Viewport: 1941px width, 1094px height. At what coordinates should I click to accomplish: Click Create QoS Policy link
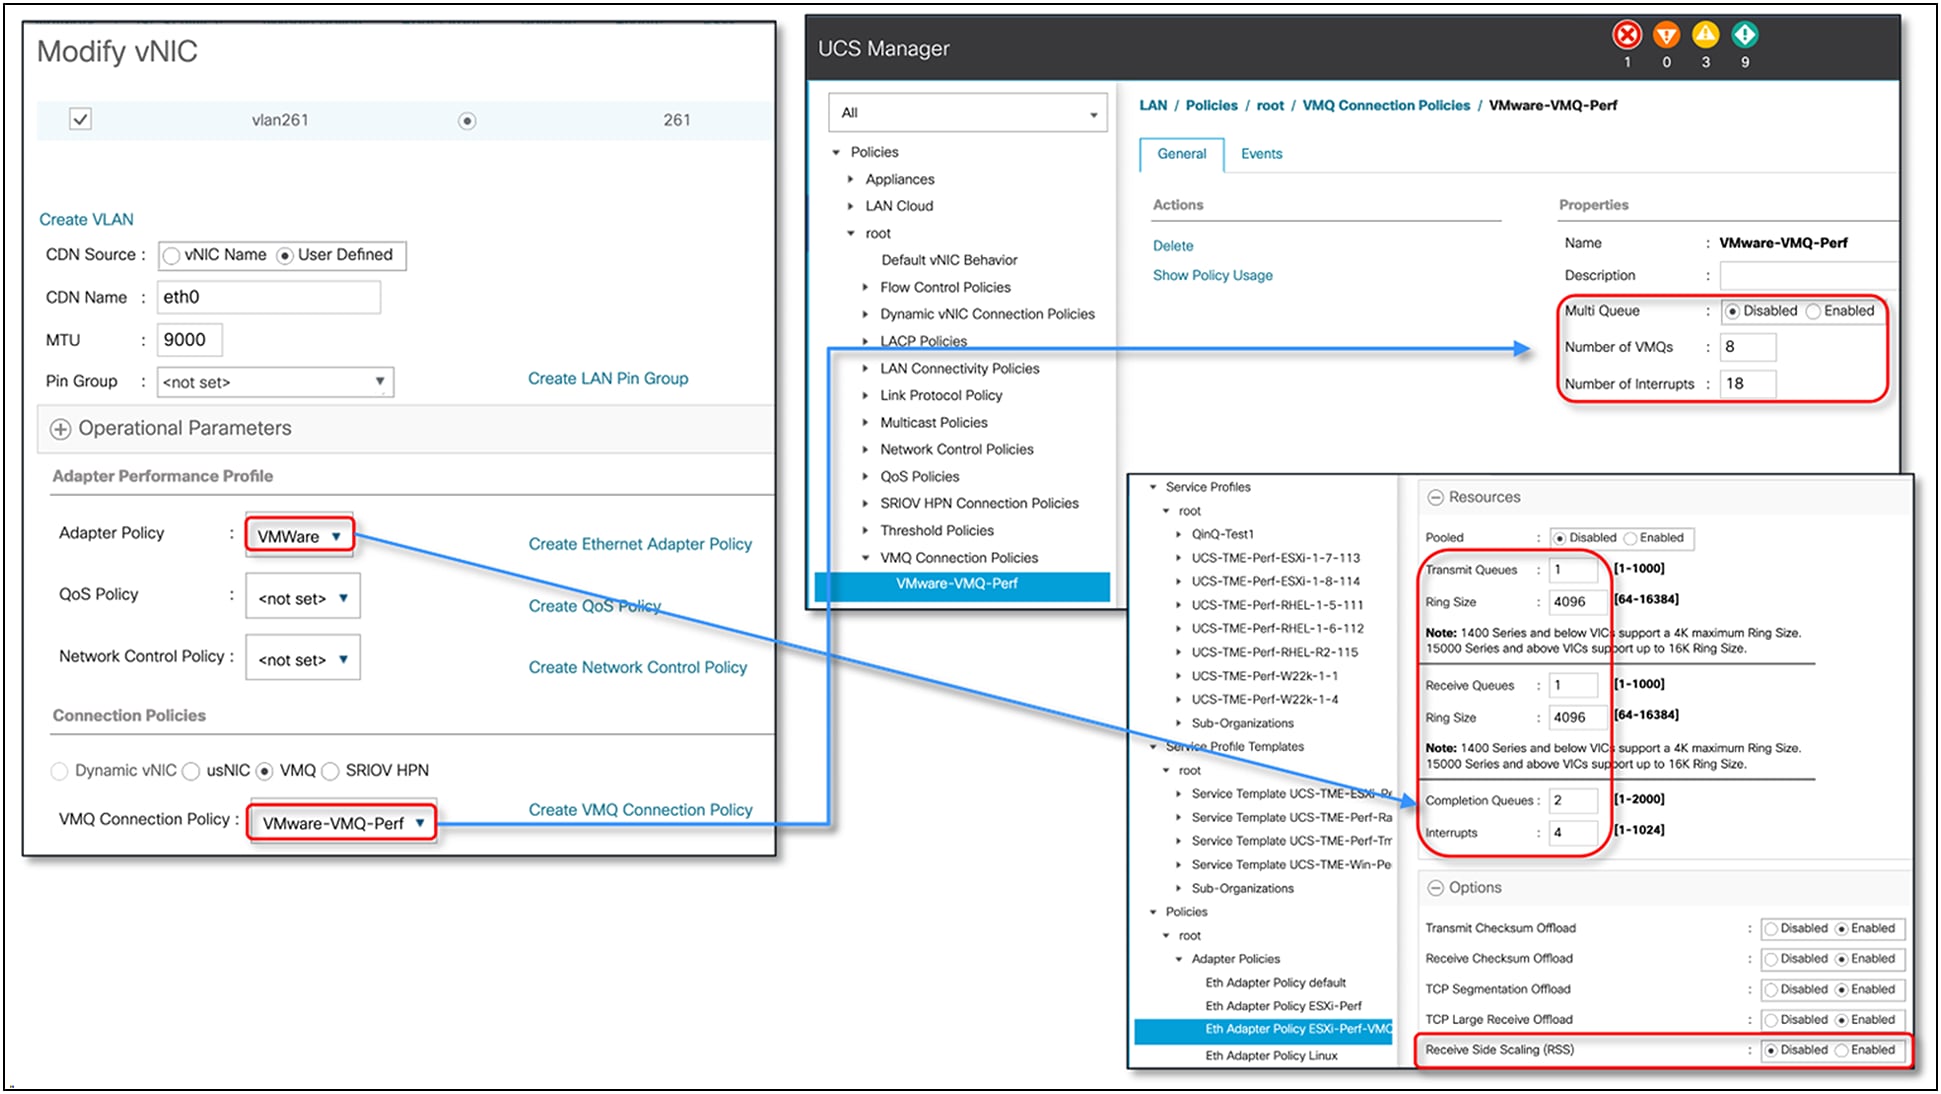595,606
